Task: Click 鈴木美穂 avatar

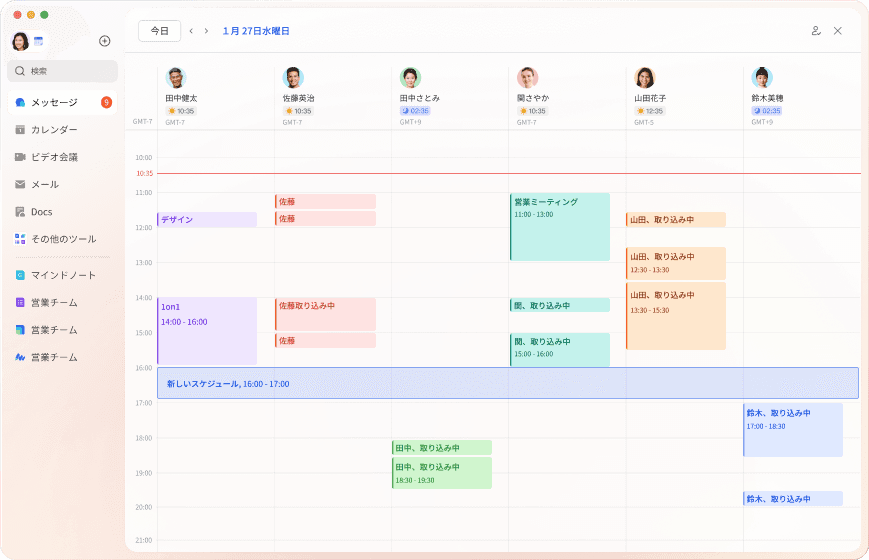Action: pos(762,78)
